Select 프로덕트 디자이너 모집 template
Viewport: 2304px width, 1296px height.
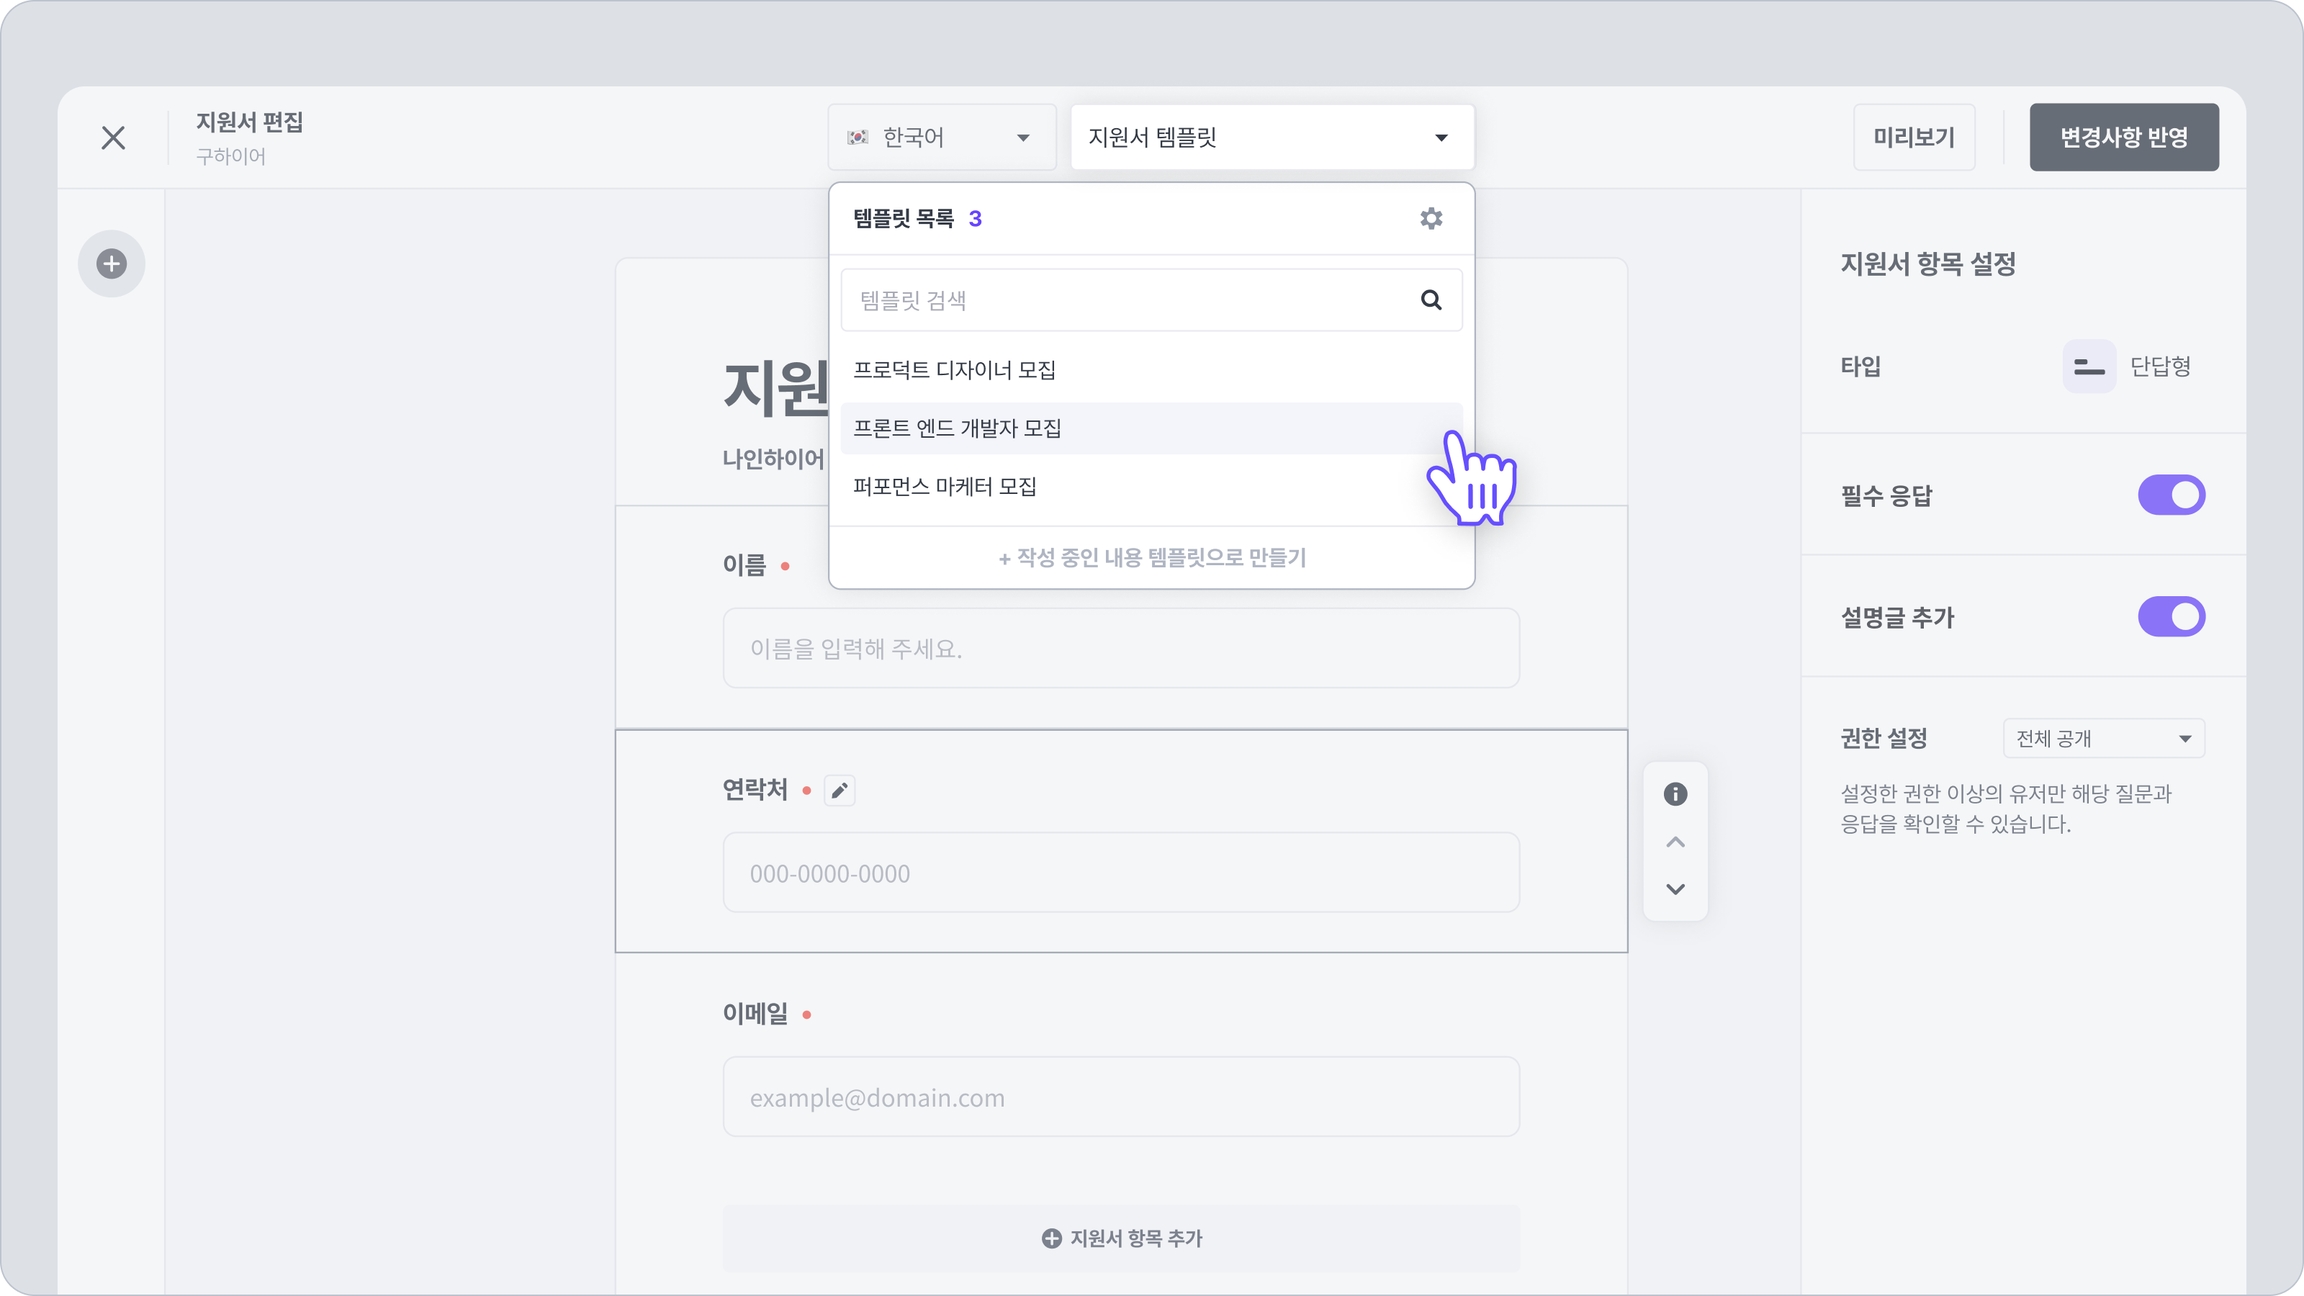tap(955, 370)
